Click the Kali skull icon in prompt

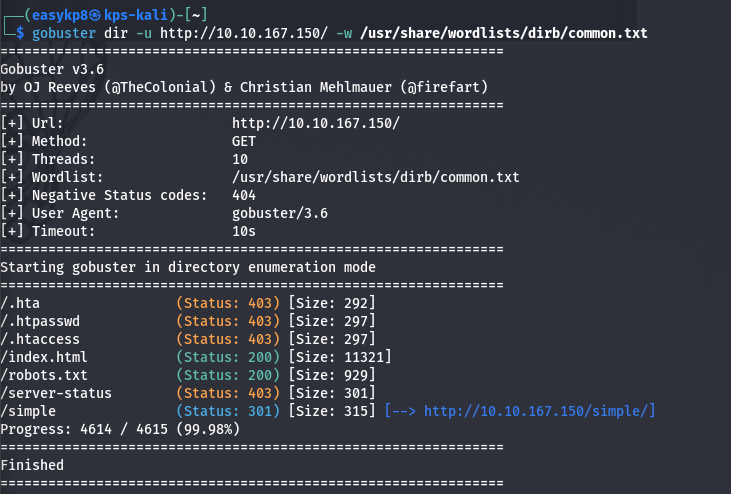(x=95, y=15)
